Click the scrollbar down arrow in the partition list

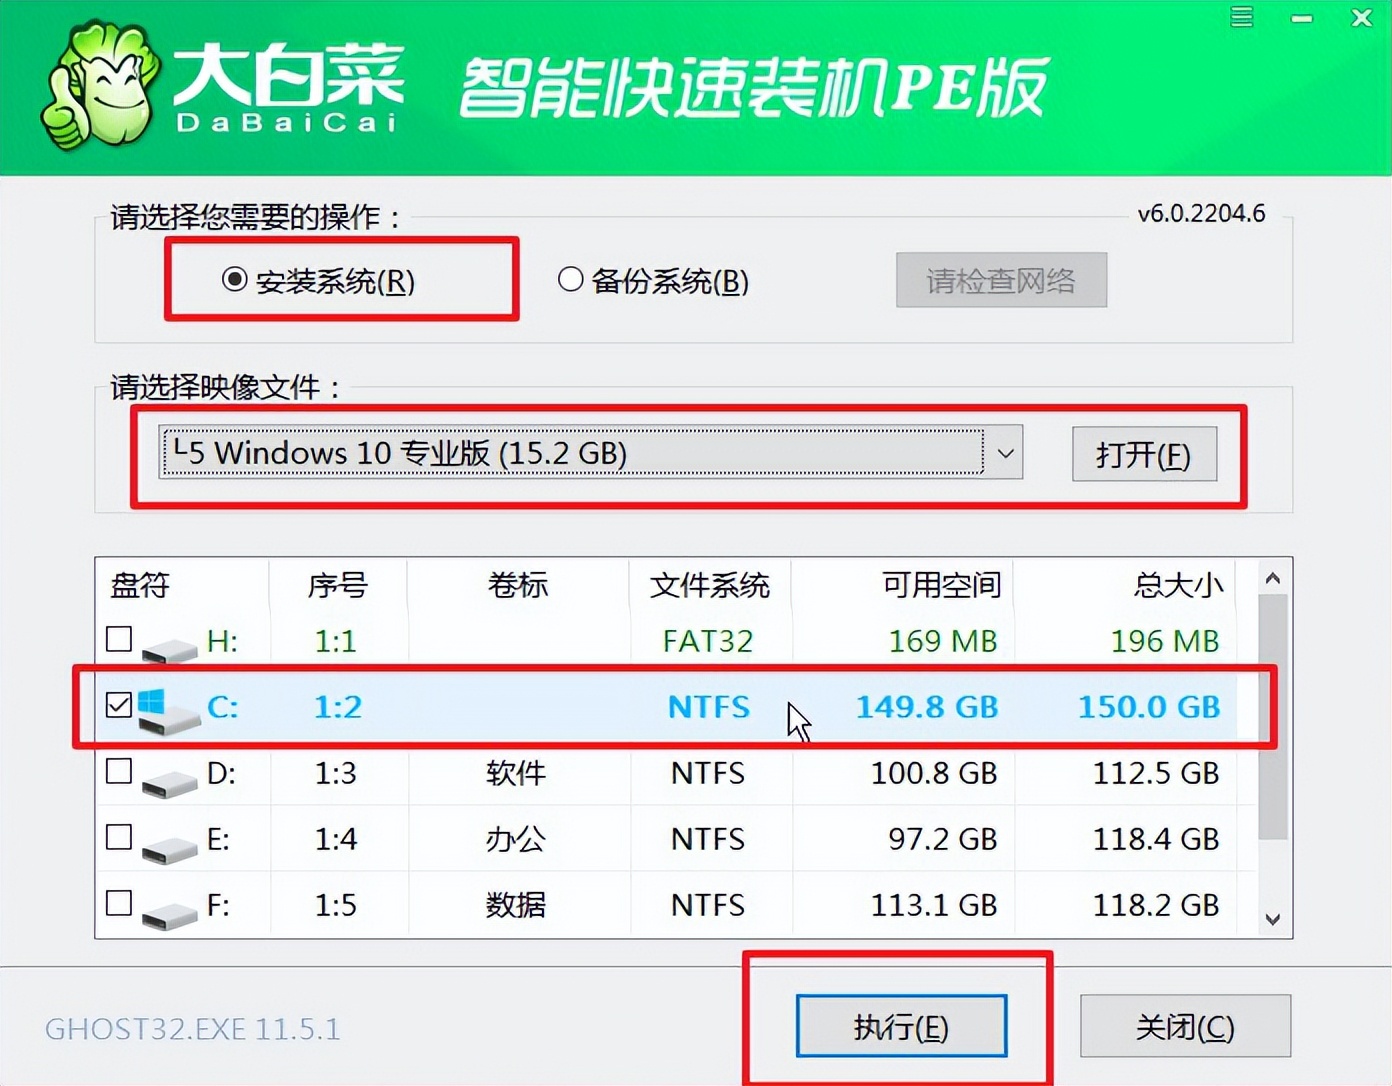[1272, 919]
